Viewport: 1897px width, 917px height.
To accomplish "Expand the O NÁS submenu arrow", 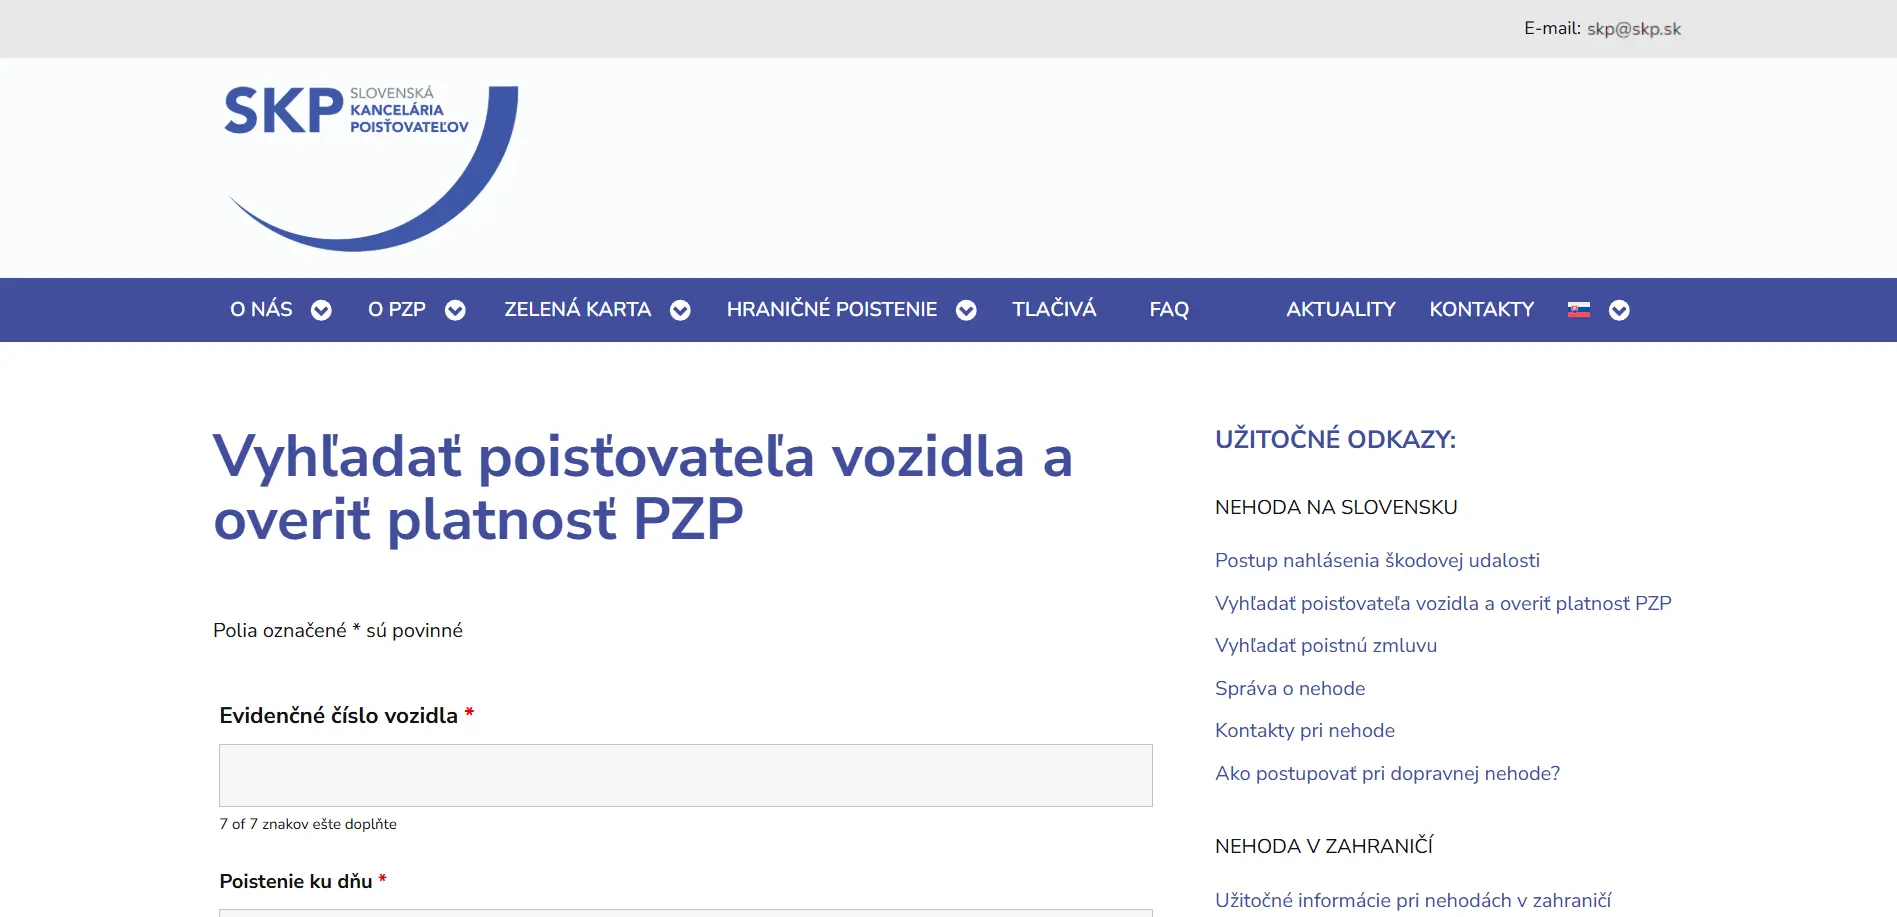I will (321, 311).
